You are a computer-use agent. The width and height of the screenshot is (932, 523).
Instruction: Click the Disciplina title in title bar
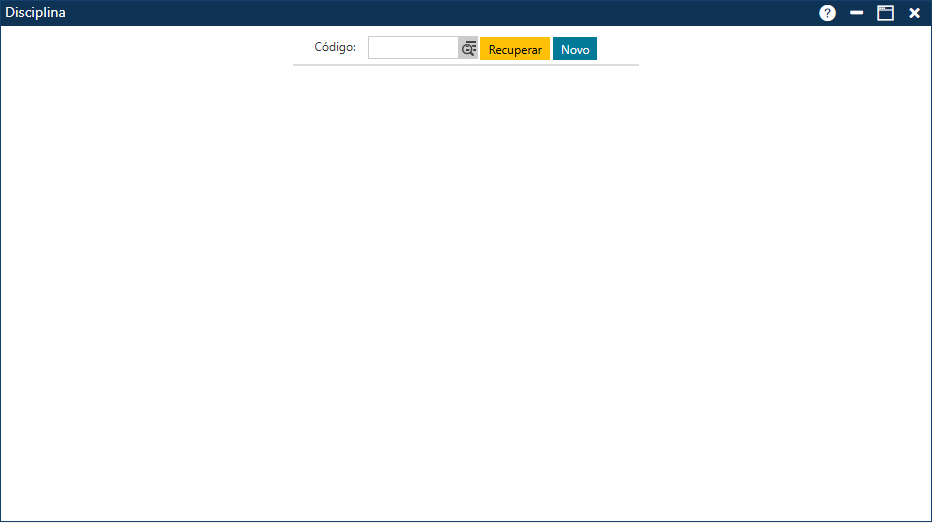point(36,13)
